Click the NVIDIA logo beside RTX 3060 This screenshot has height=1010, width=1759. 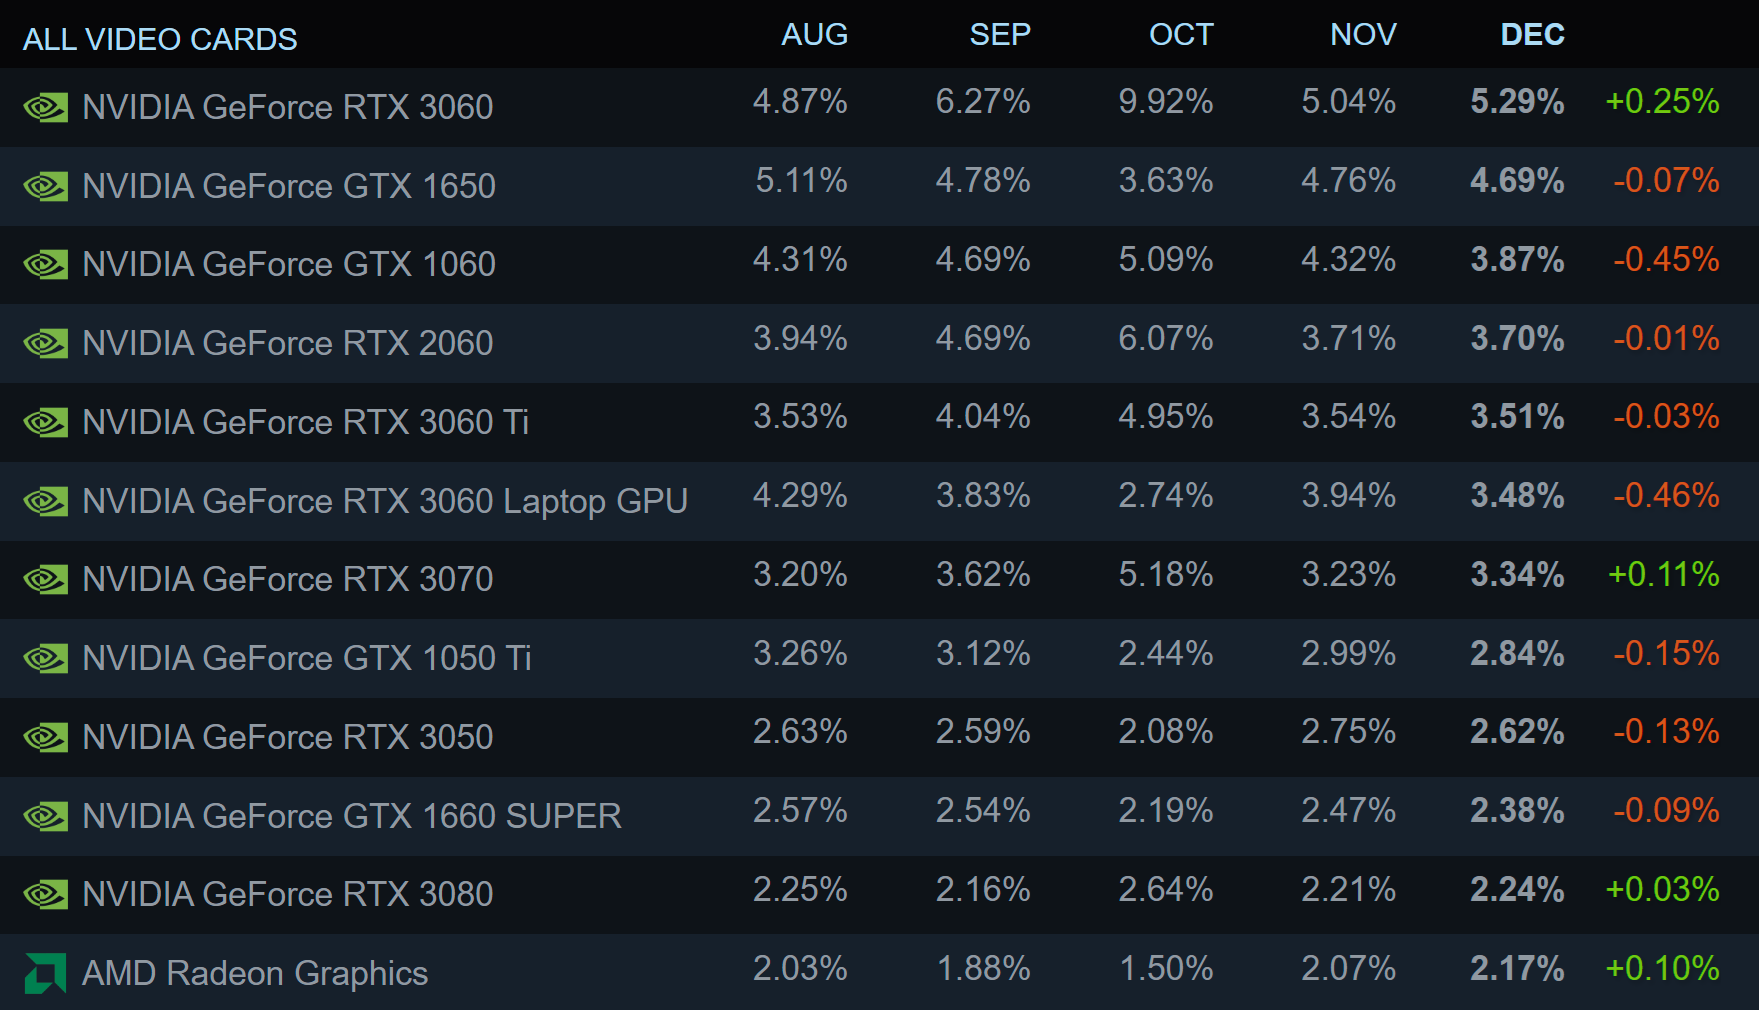point(46,107)
